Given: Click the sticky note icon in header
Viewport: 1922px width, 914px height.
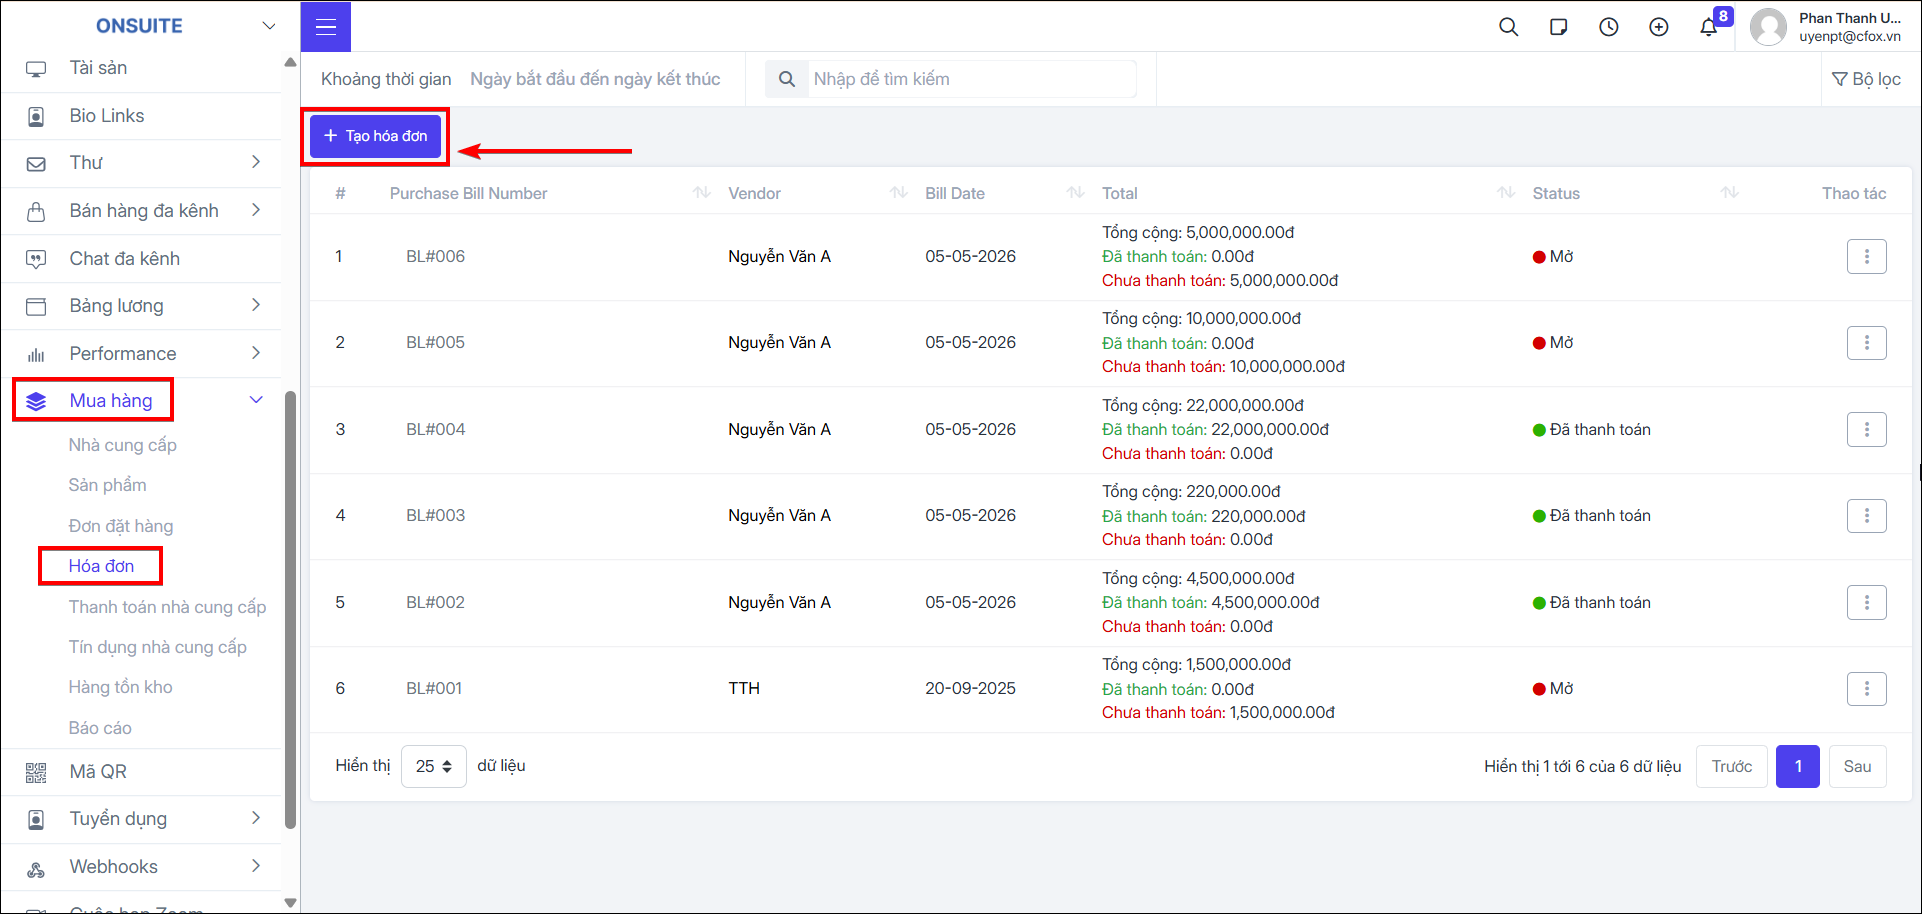Looking at the screenshot, I should pyautogui.click(x=1558, y=27).
